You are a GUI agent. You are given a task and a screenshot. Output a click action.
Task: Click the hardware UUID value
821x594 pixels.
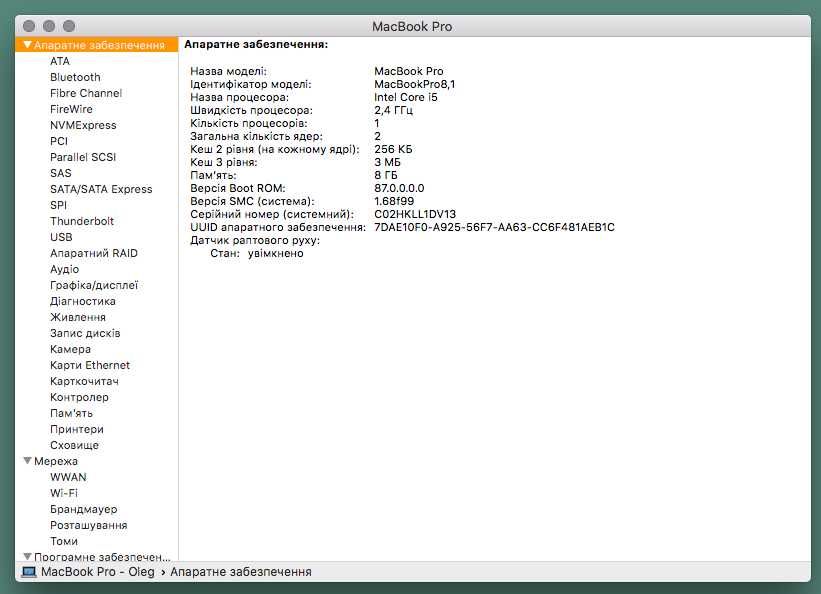click(x=494, y=227)
